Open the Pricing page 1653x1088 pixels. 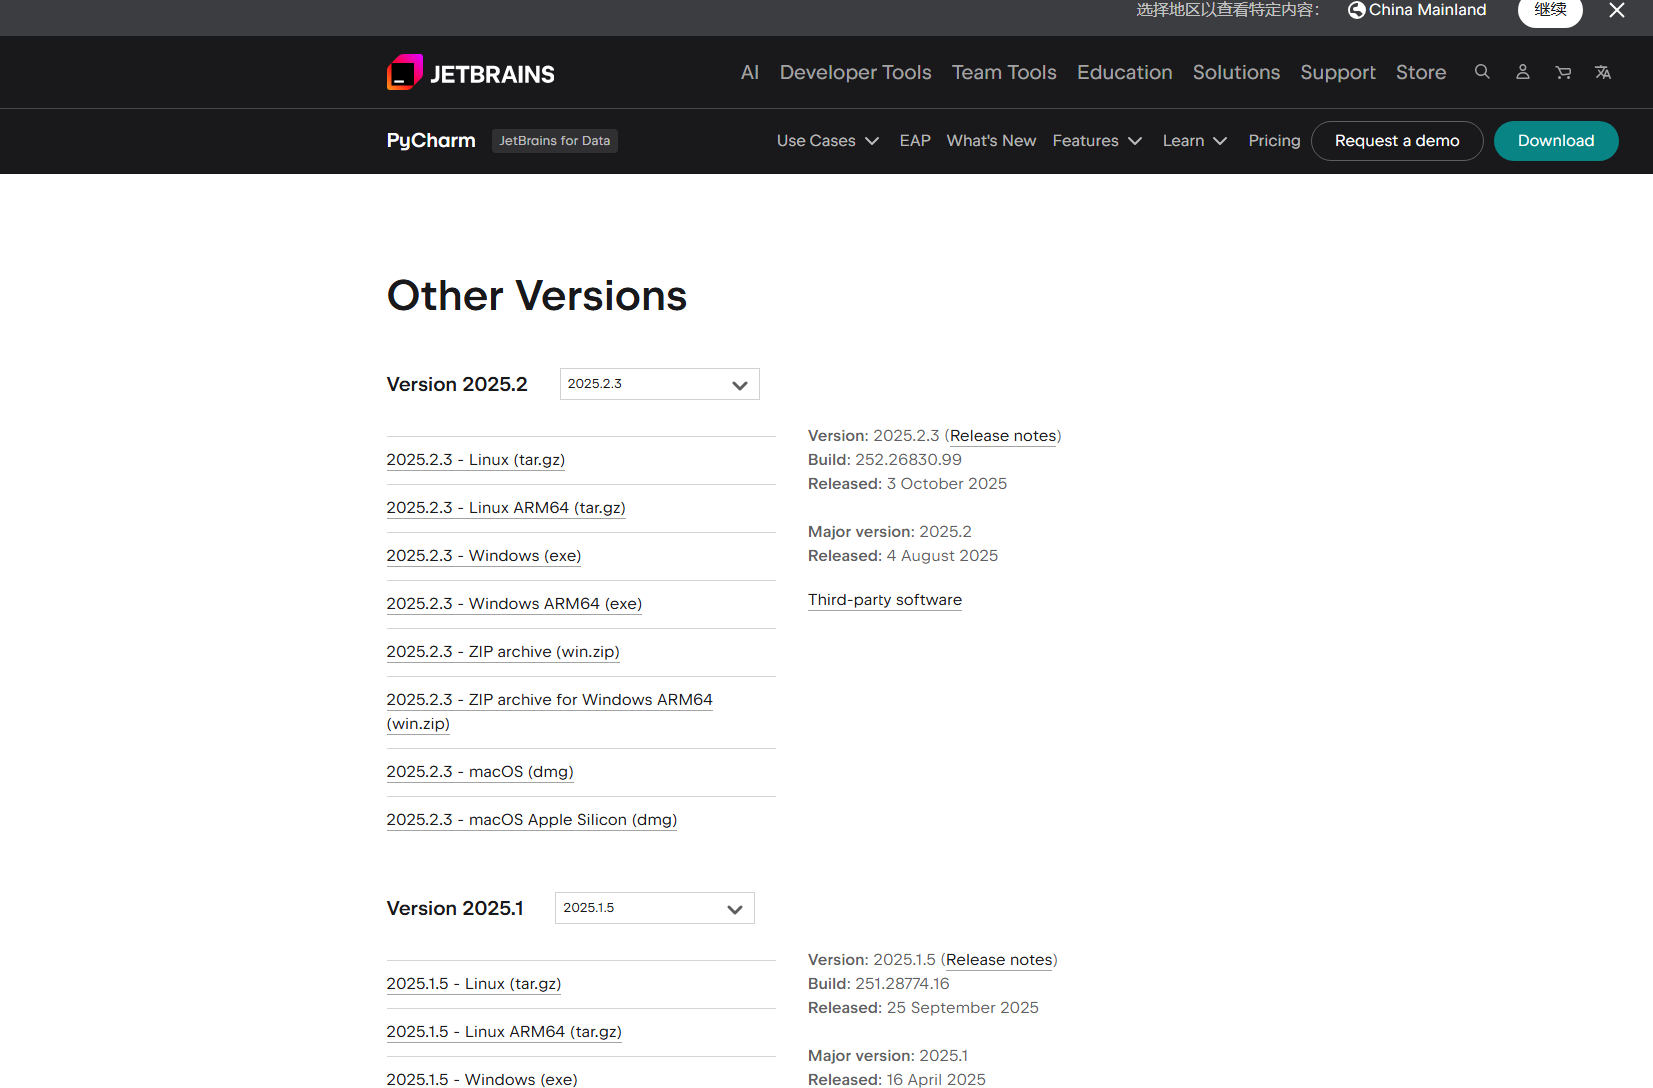click(x=1274, y=141)
